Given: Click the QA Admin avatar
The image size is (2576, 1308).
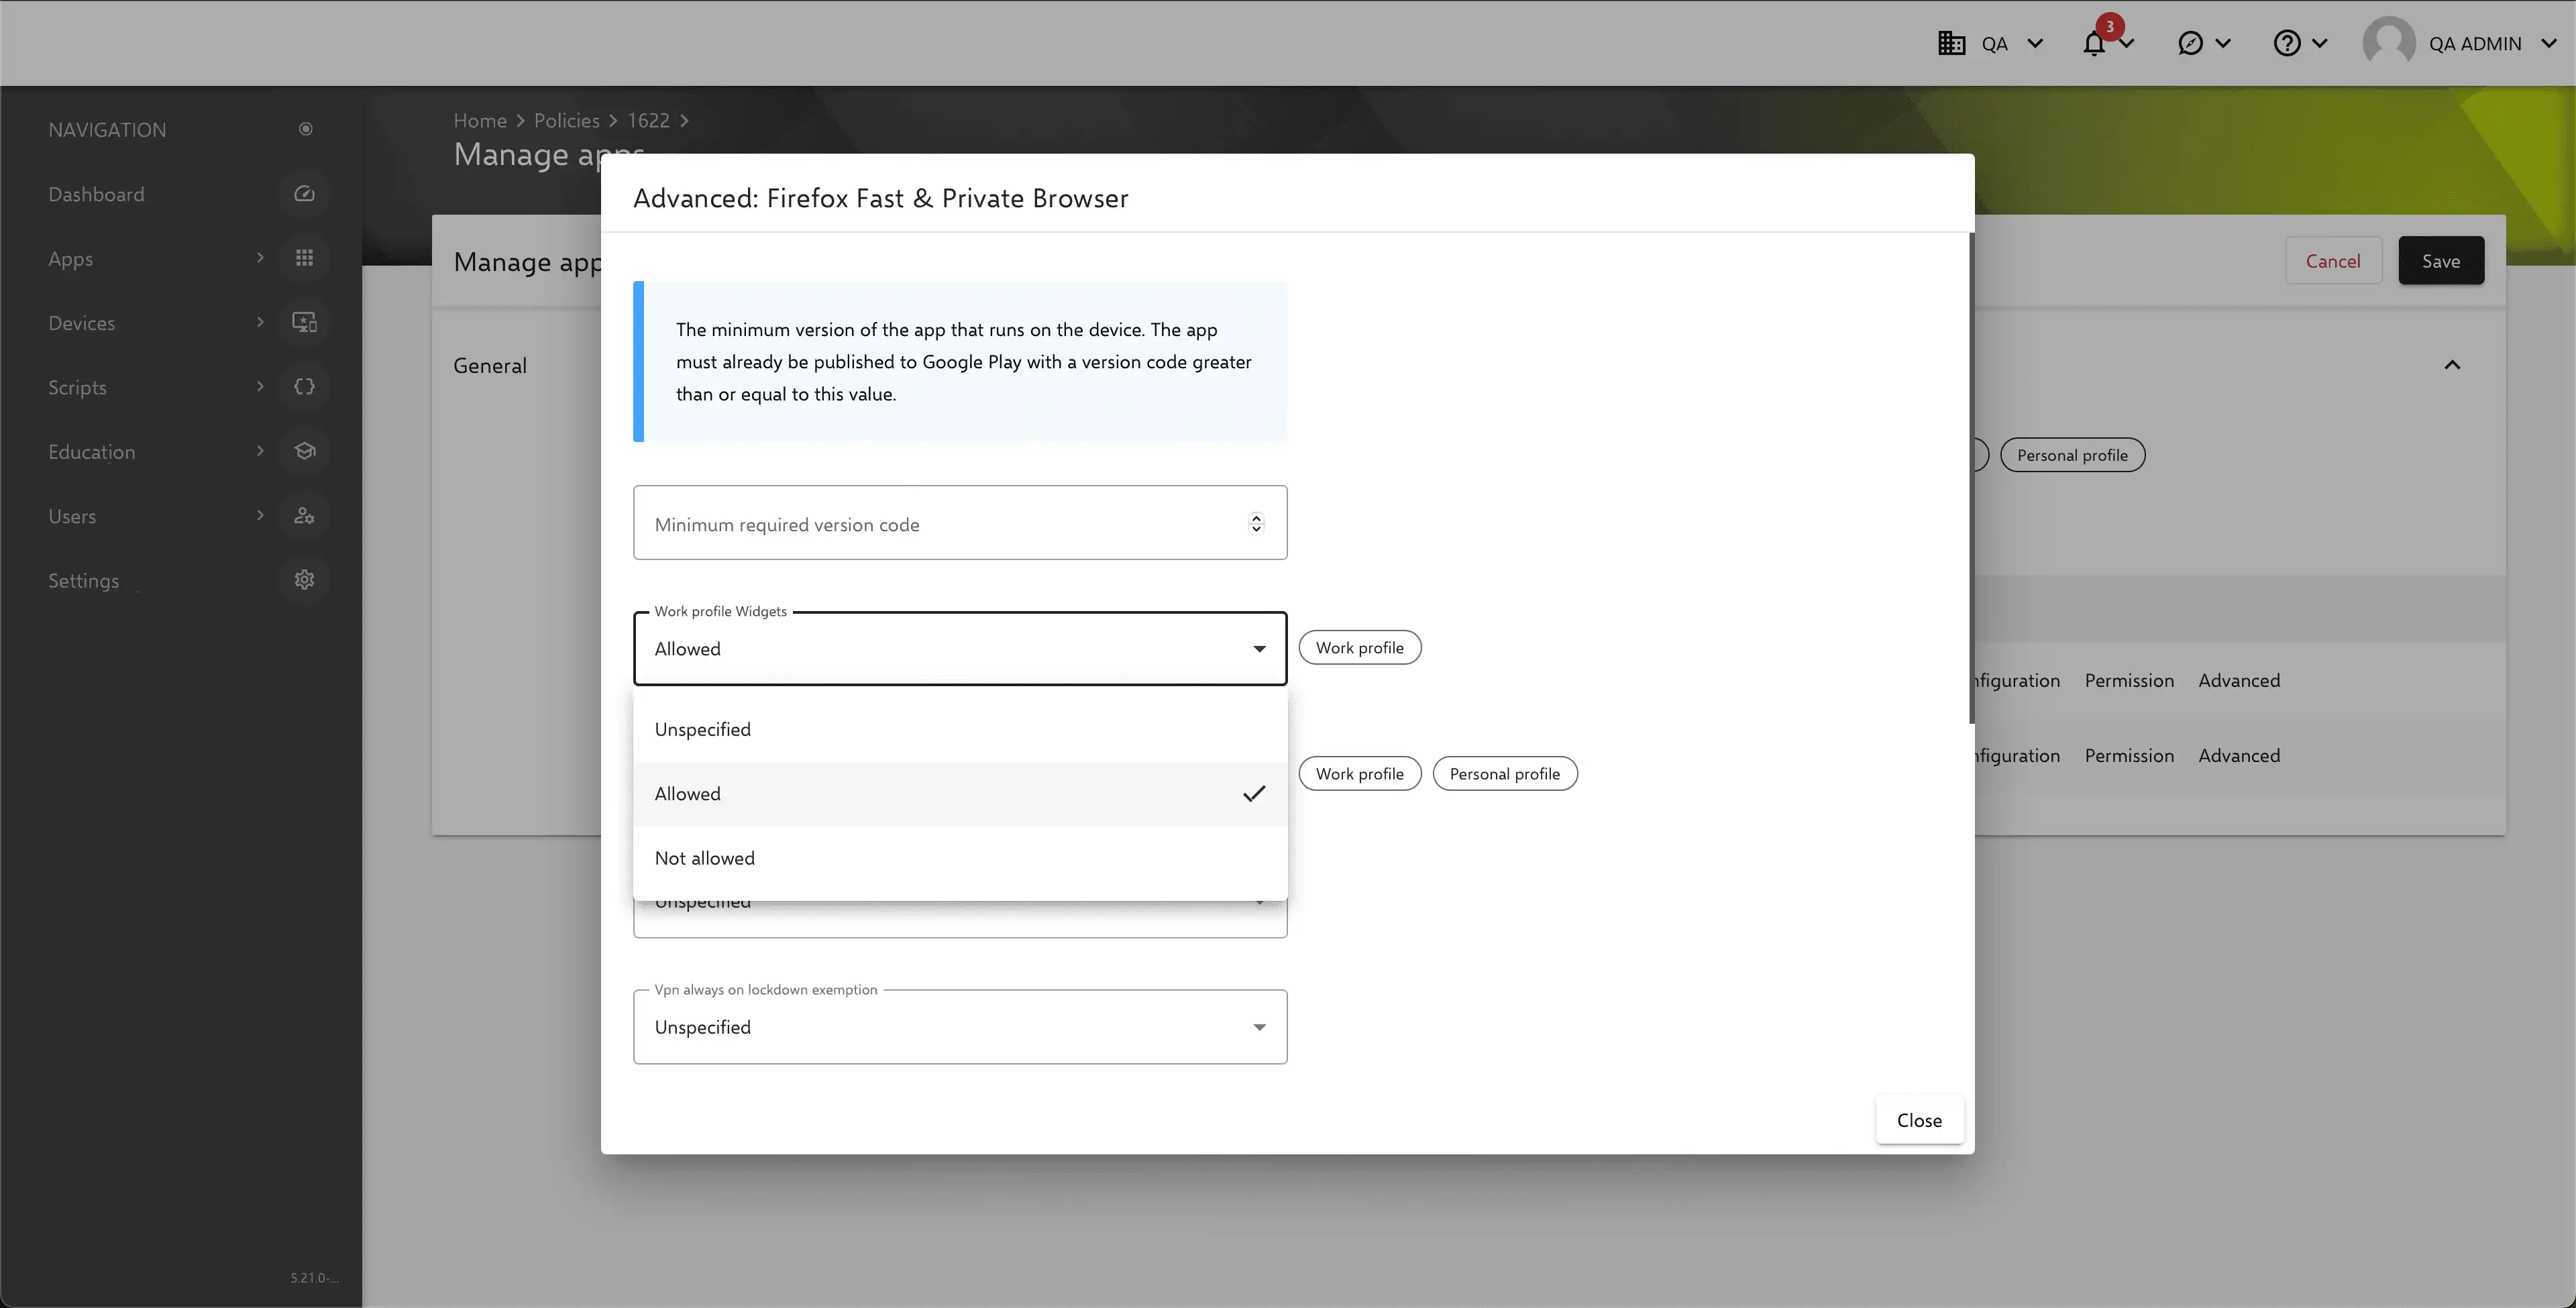Looking at the screenshot, I should click(2389, 43).
